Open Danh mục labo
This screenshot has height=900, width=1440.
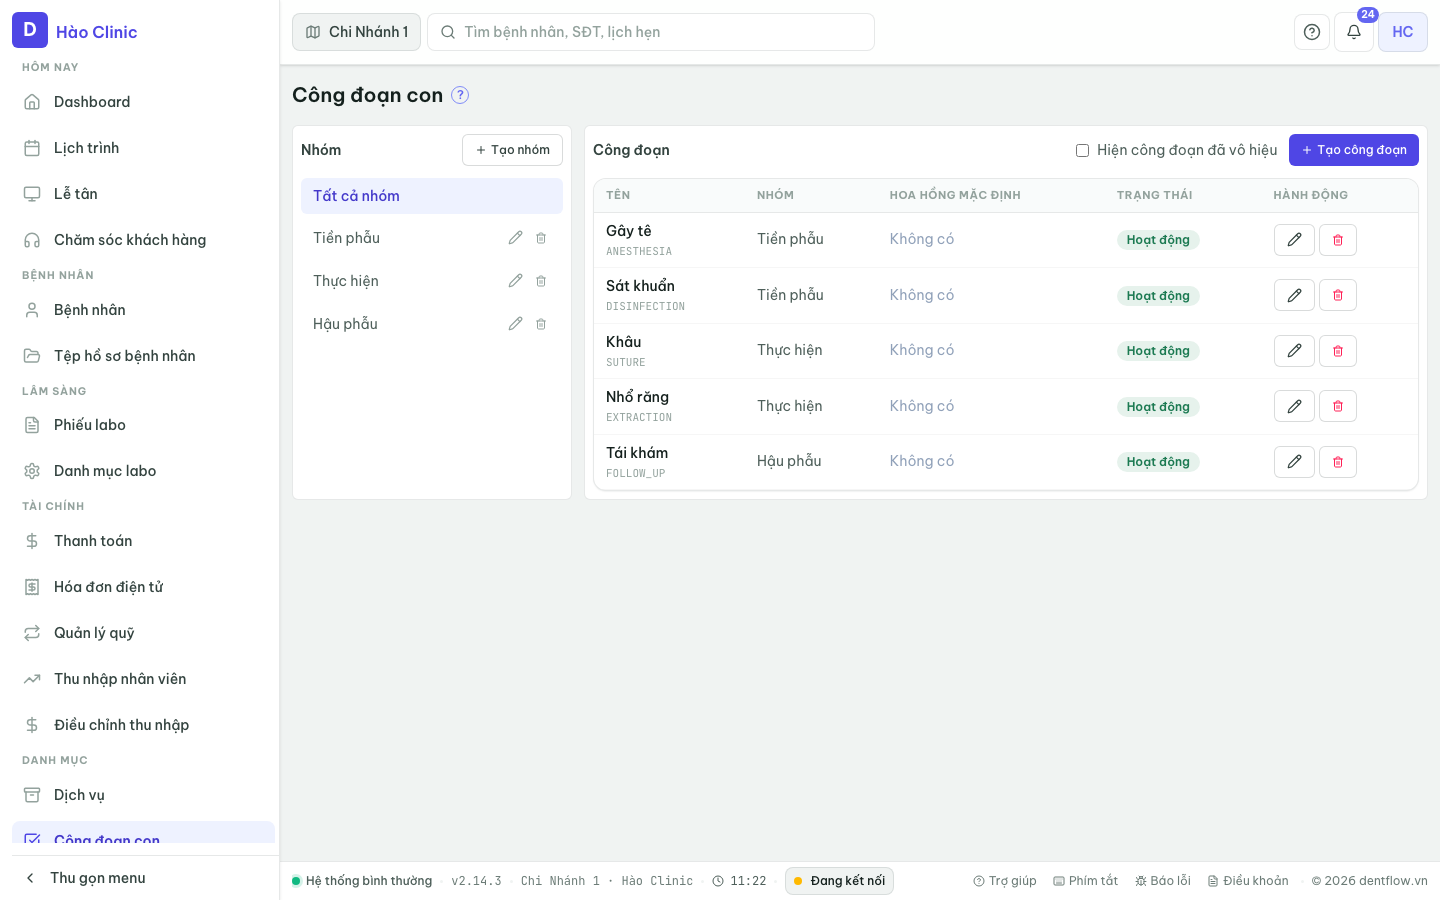[143, 471]
